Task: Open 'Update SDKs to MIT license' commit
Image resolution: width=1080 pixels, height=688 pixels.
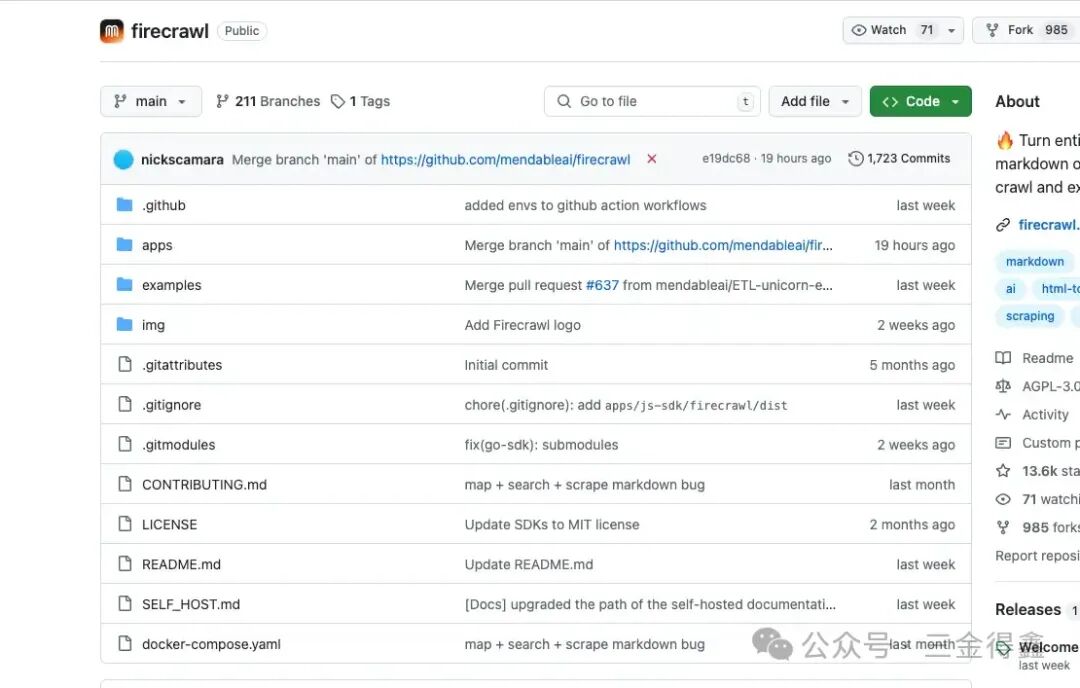Action: point(552,525)
